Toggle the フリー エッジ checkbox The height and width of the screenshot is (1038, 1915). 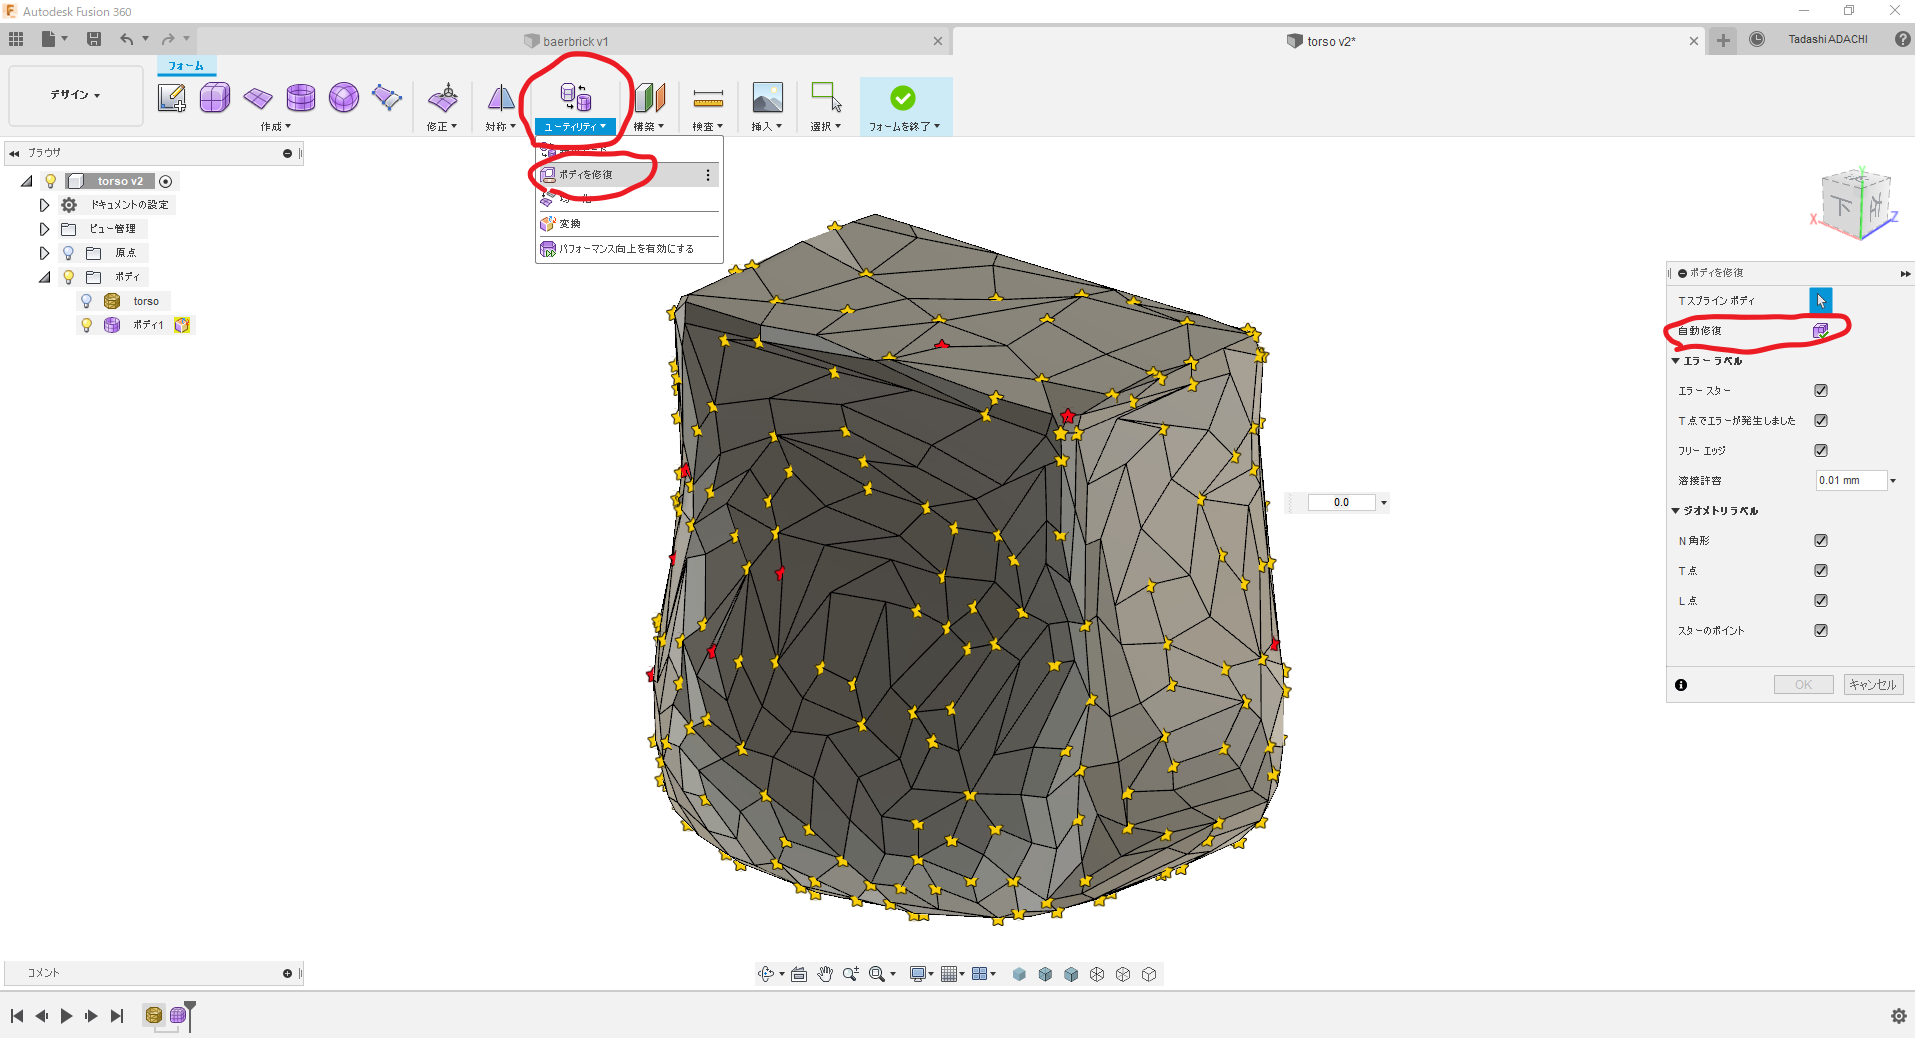coord(1821,451)
